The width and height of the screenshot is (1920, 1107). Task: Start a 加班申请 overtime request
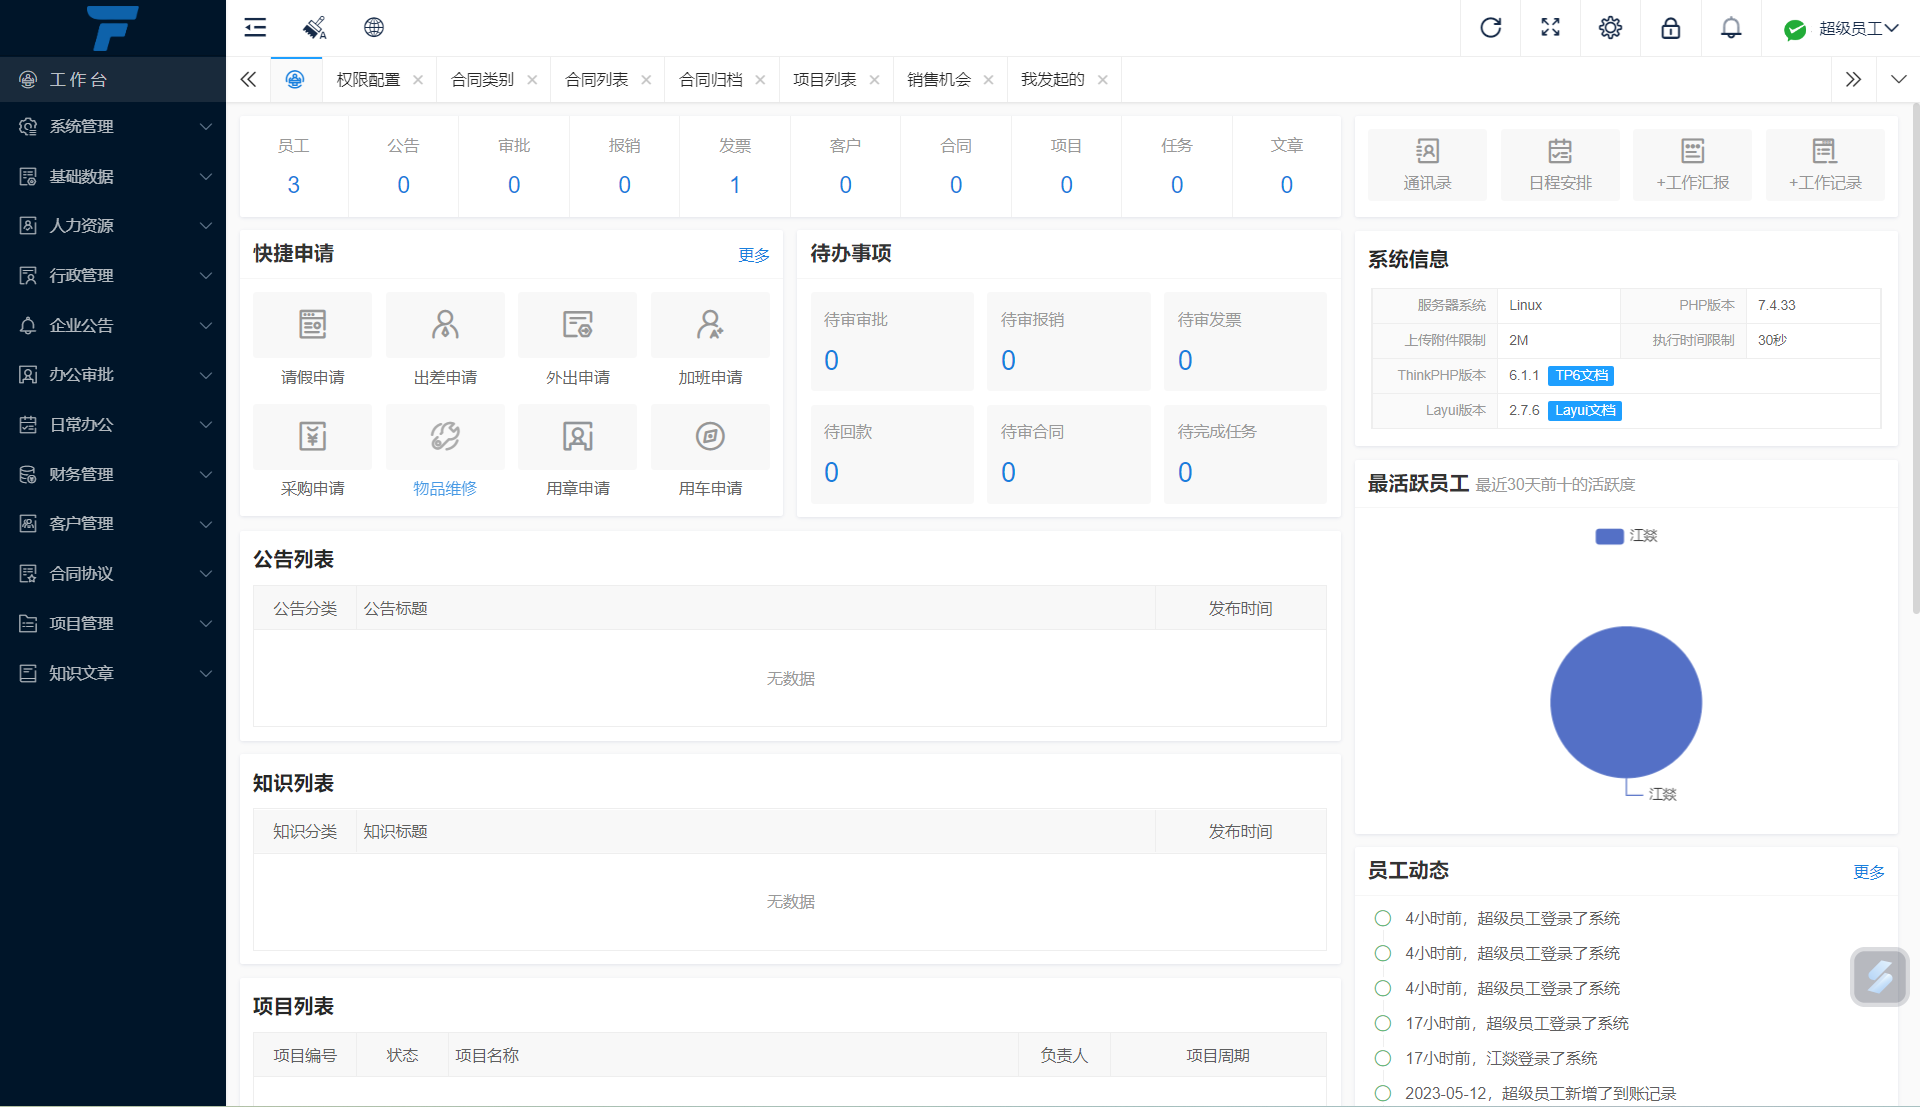710,341
